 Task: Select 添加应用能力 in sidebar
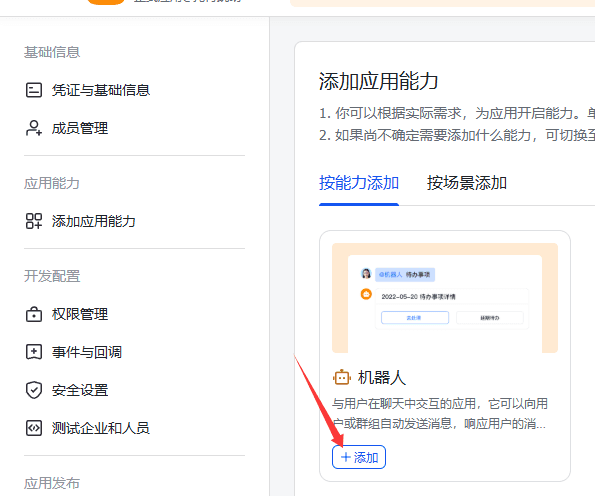93,221
